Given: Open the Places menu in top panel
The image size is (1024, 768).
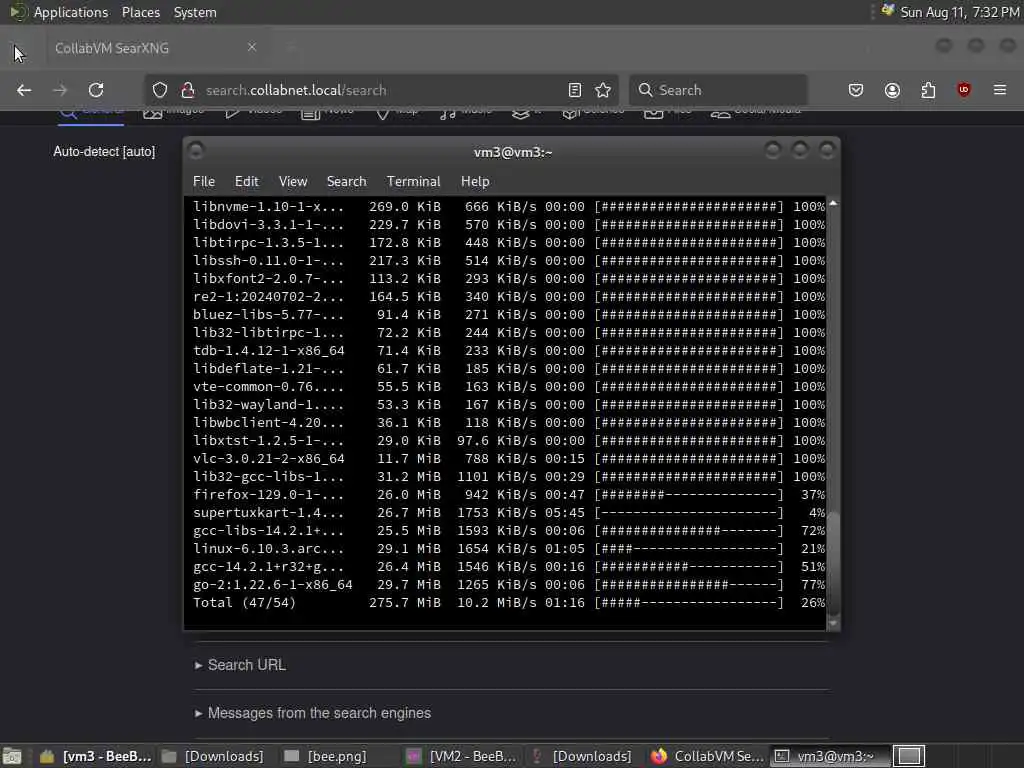Looking at the screenshot, I should coord(140,12).
